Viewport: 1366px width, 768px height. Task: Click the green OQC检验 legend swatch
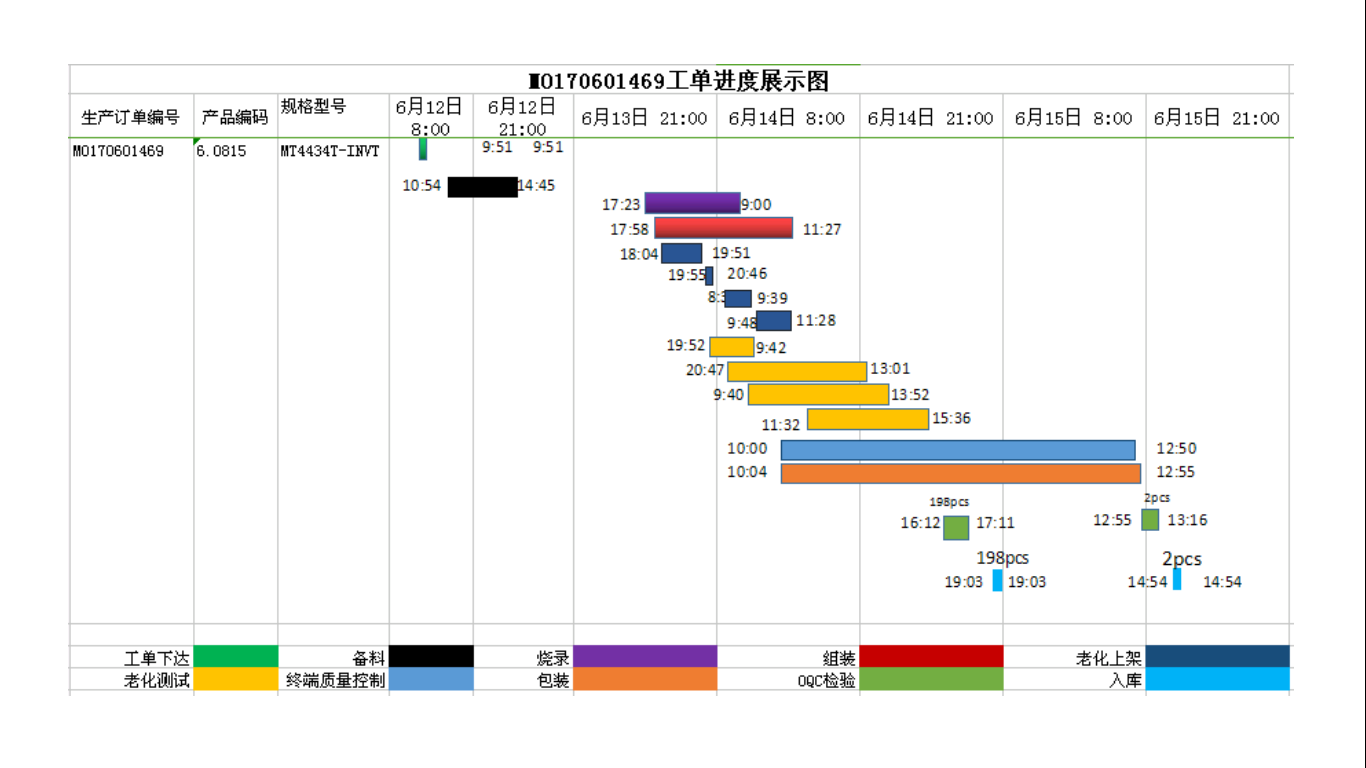coord(931,680)
